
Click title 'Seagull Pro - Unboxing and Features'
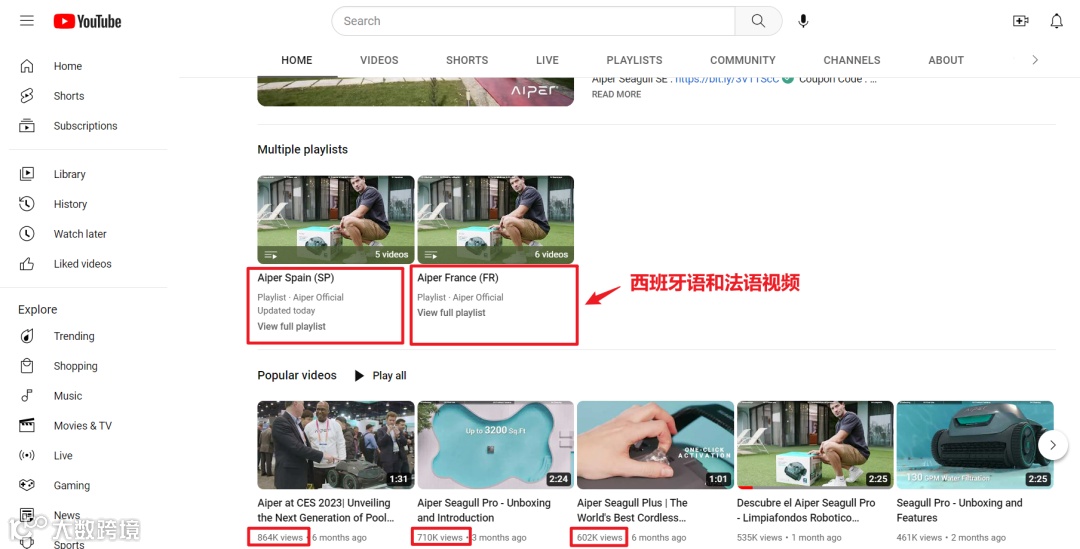coord(959,510)
